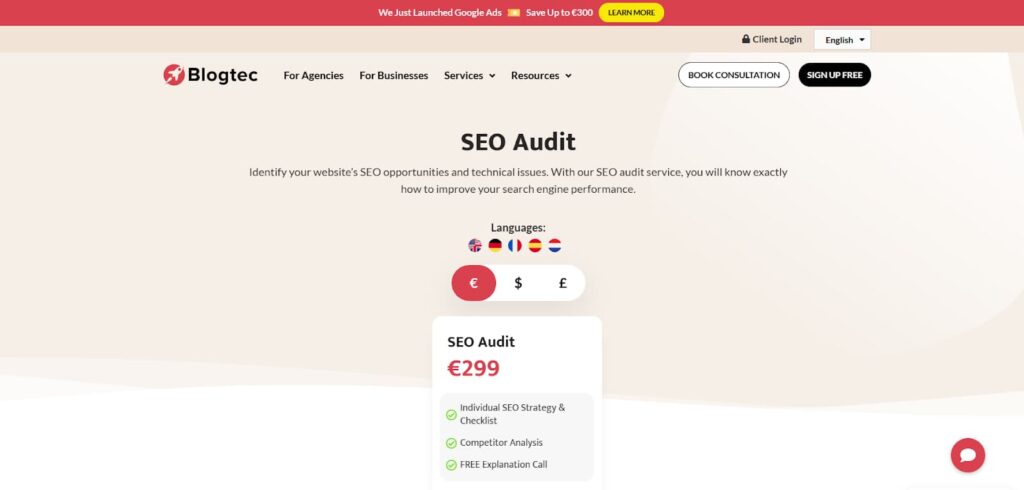Viewport: 1024px width, 490px height.
Task: Expand the Resources menu
Action: coord(541,76)
